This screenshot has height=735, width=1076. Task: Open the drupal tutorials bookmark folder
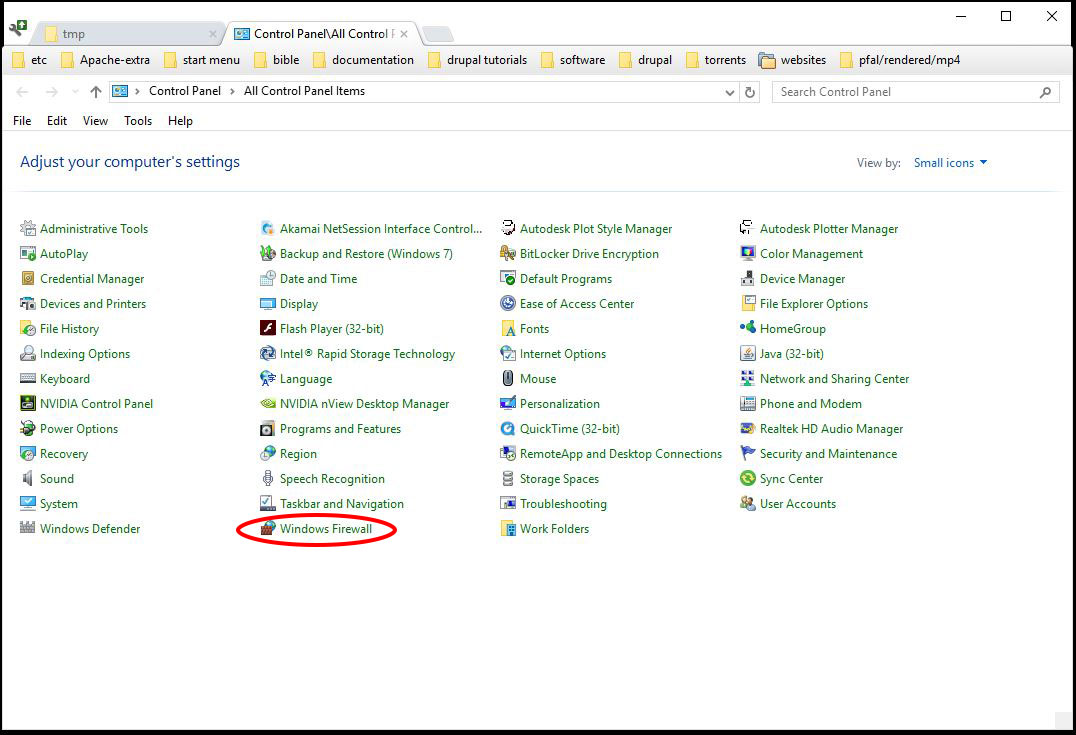478,60
